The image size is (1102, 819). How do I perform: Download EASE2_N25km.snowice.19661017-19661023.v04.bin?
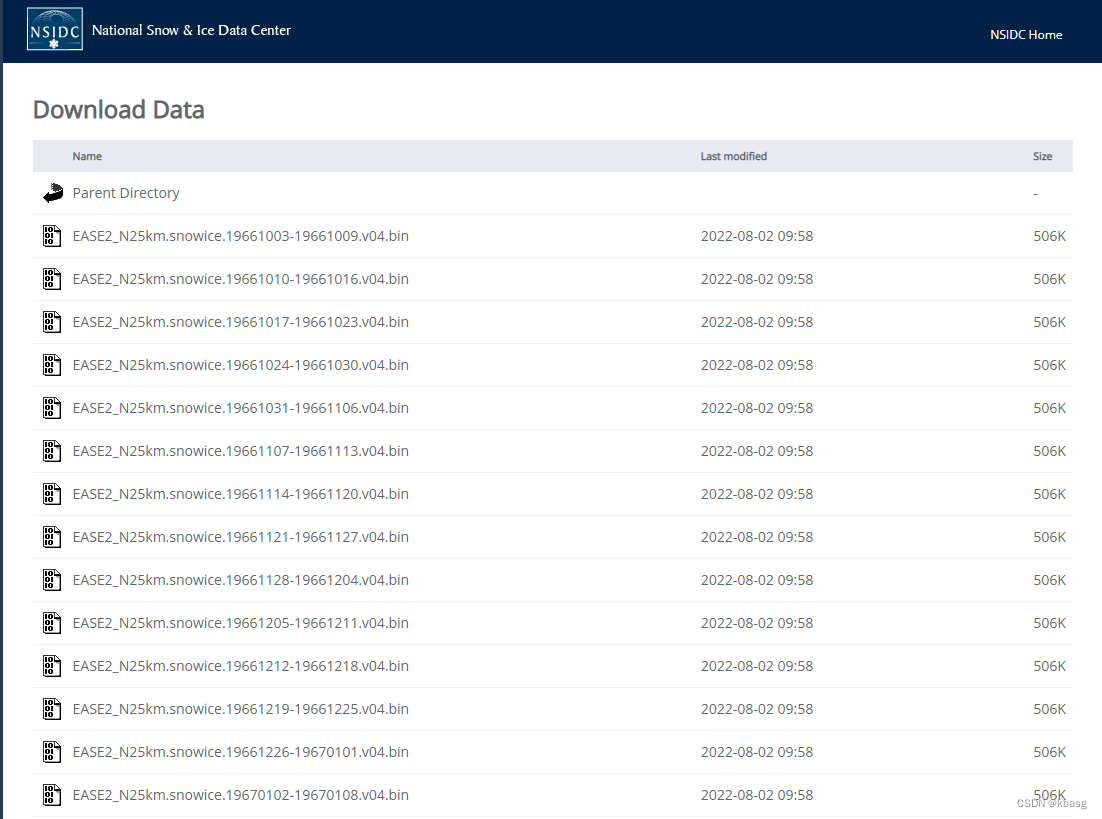coord(240,322)
